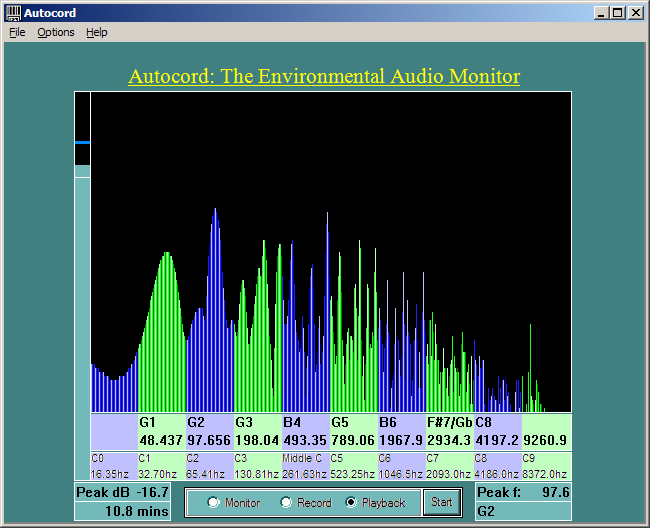Click the teal level meter bar
This screenshot has height=528, width=650.
tap(82, 322)
